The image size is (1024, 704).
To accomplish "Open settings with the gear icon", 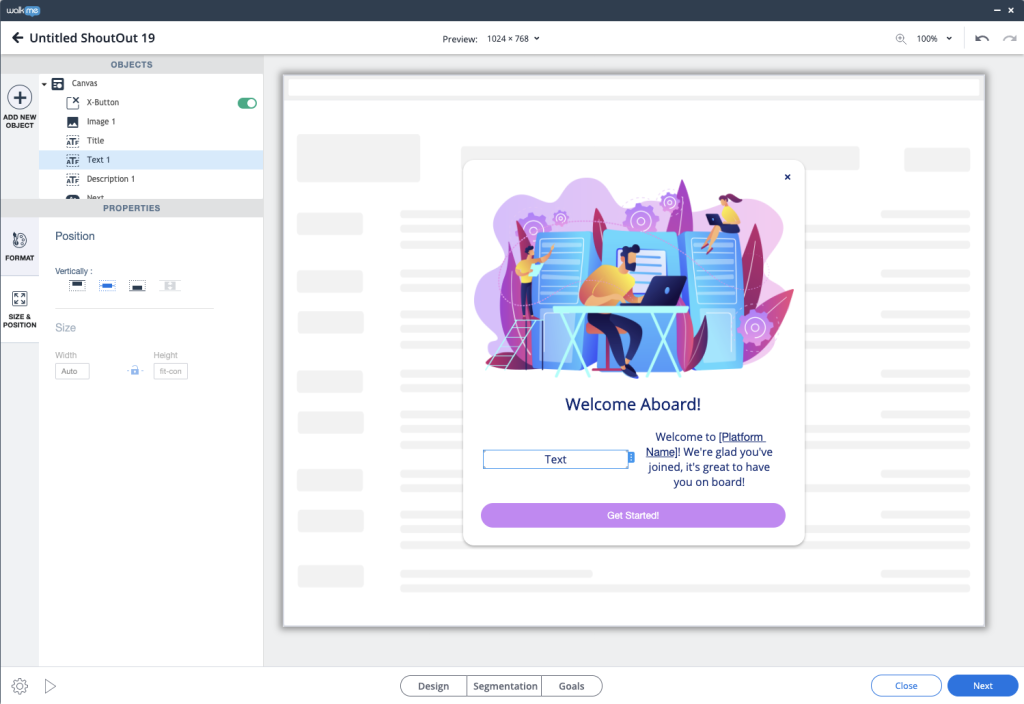I will point(19,686).
